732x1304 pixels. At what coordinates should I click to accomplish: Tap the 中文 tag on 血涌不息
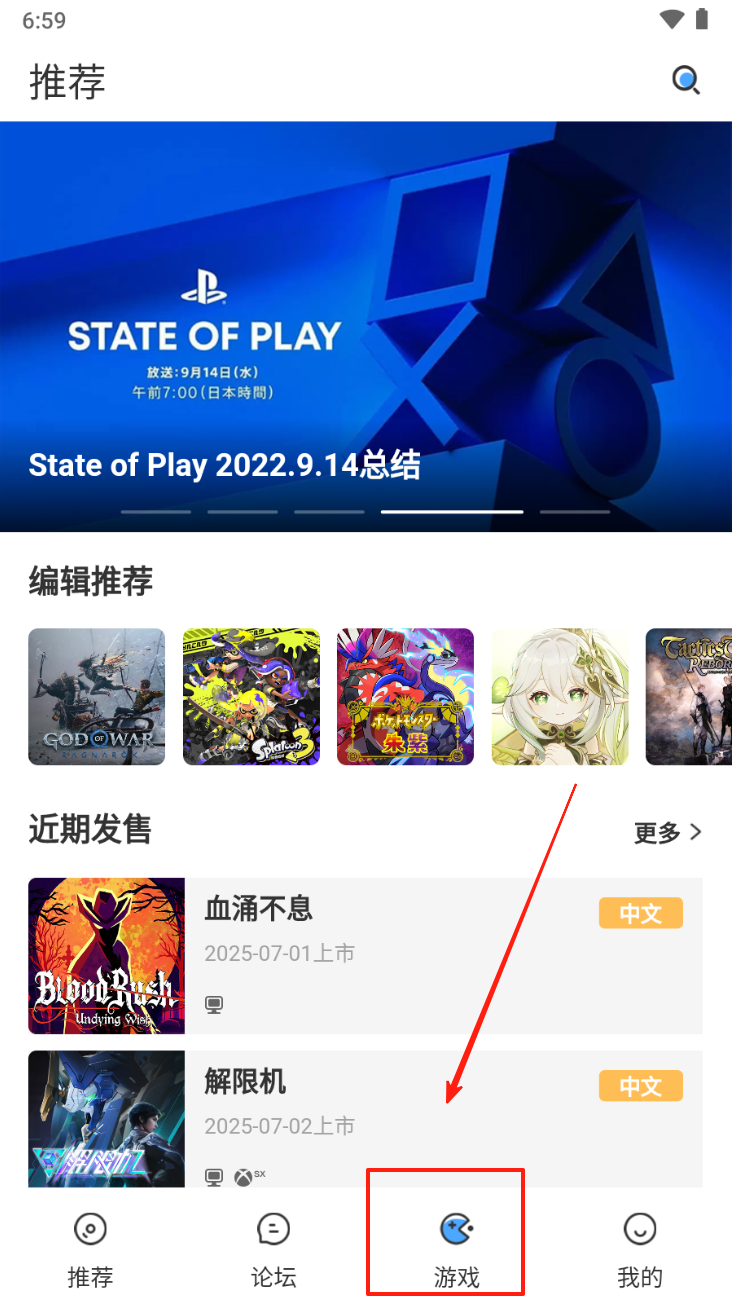[641, 913]
